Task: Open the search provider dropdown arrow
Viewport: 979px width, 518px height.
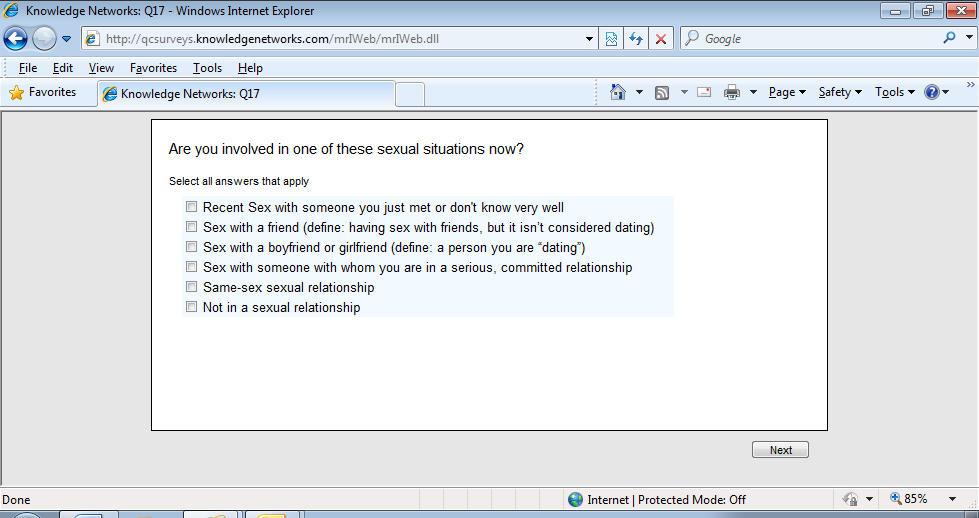Action: coord(969,37)
